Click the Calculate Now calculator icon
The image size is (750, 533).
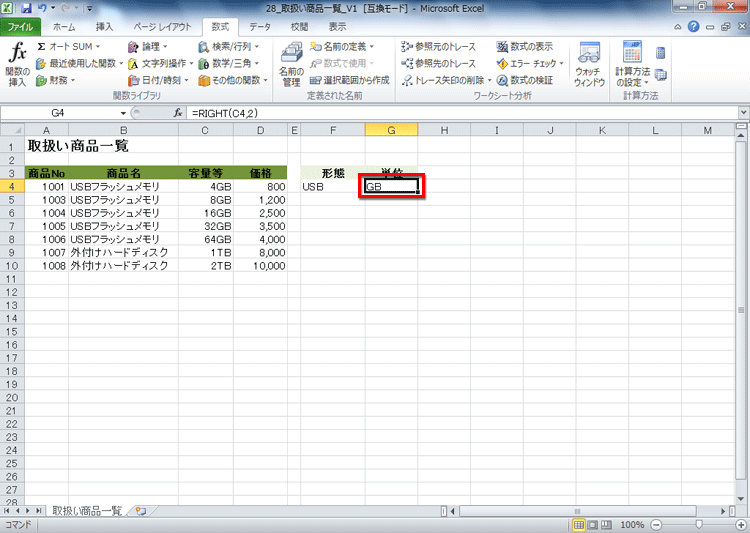pos(661,53)
